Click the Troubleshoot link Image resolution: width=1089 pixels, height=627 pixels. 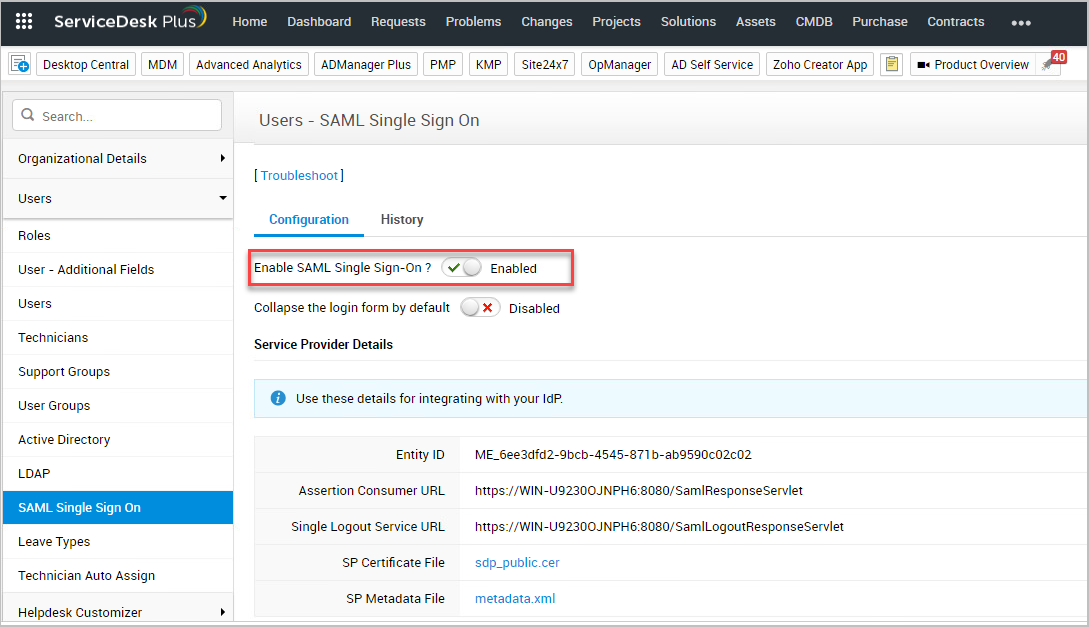pos(299,176)
